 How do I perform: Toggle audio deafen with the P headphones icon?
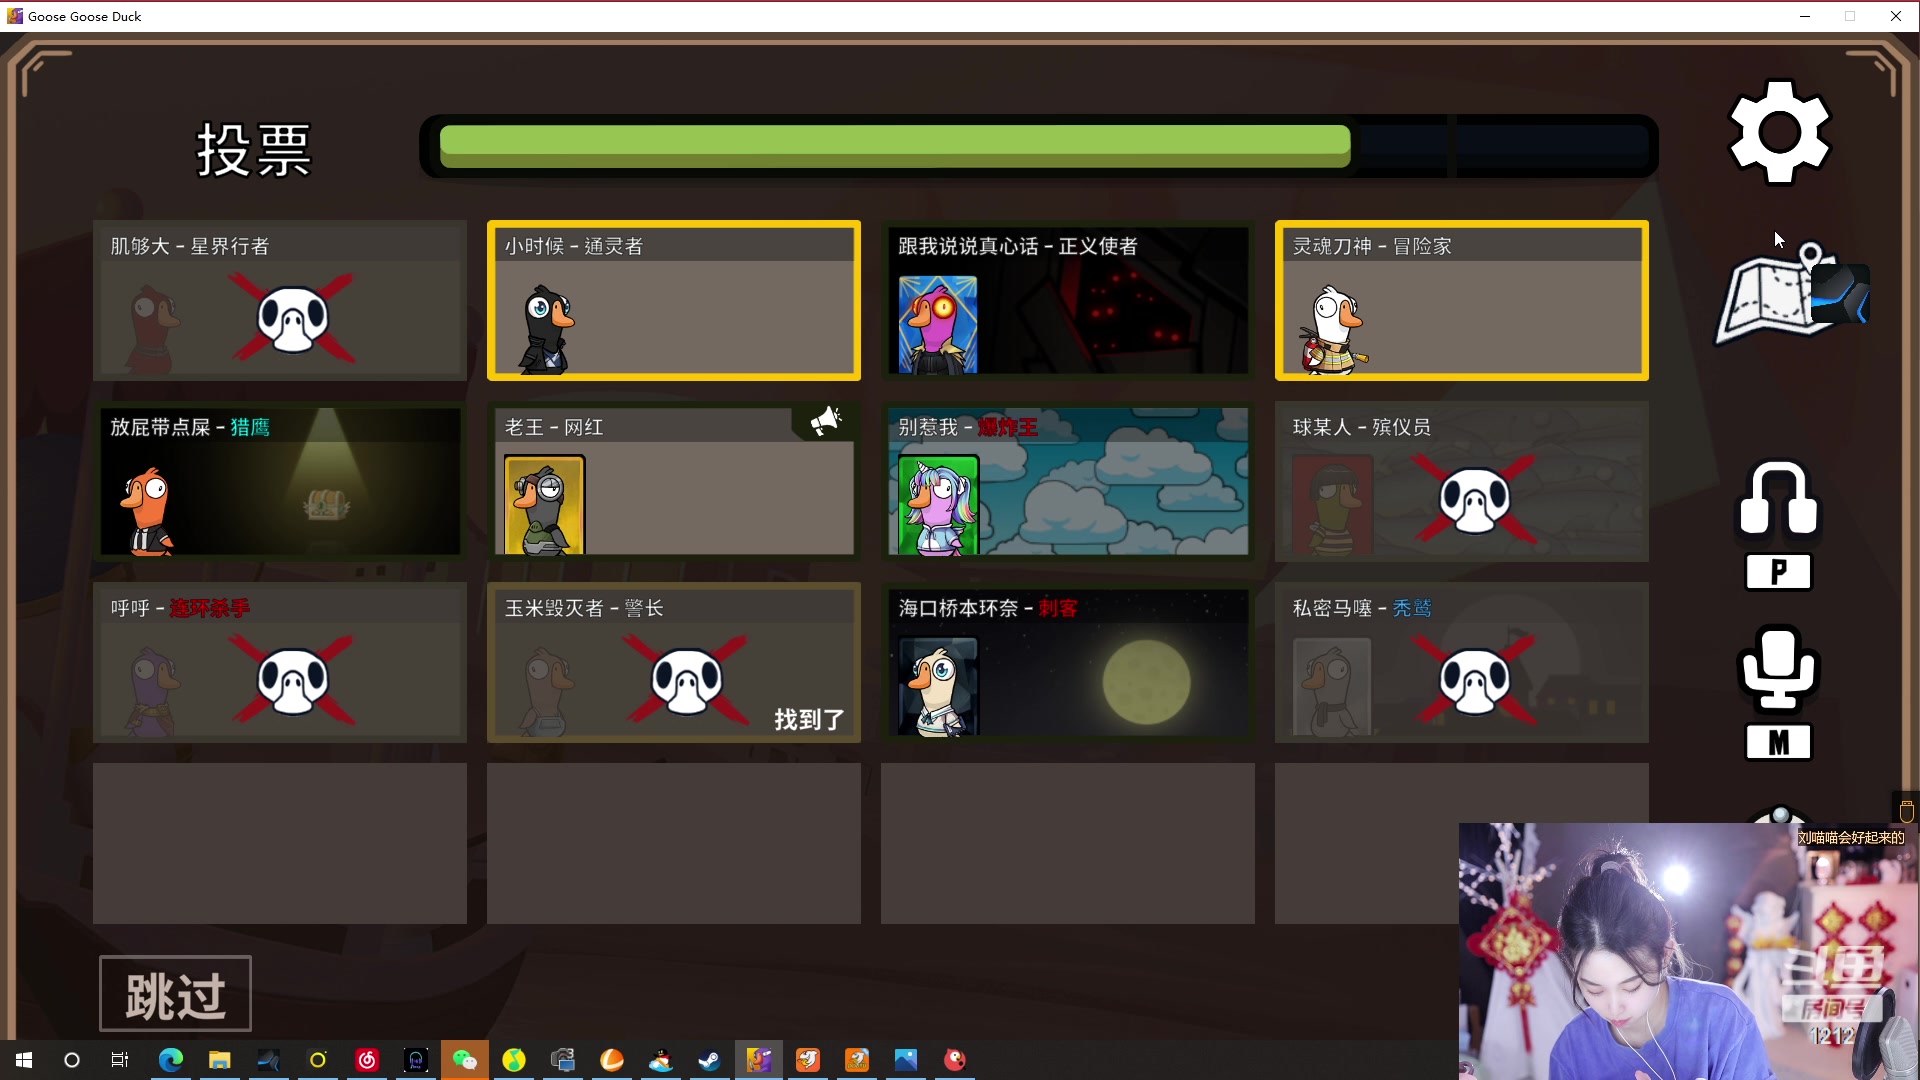pyautogui.click(x=1779, y=525)
